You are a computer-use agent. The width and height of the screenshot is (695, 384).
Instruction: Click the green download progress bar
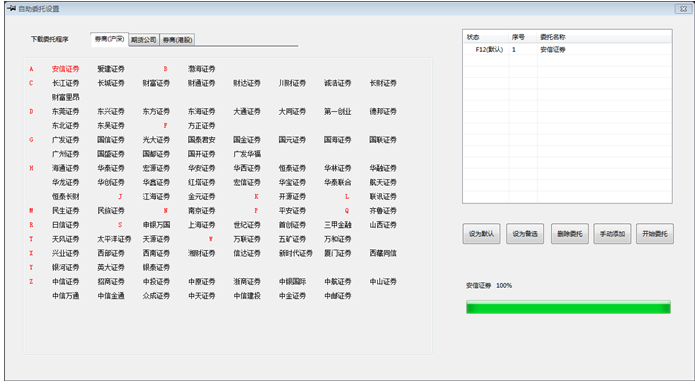pyautogui.click(x=568, y=307)
